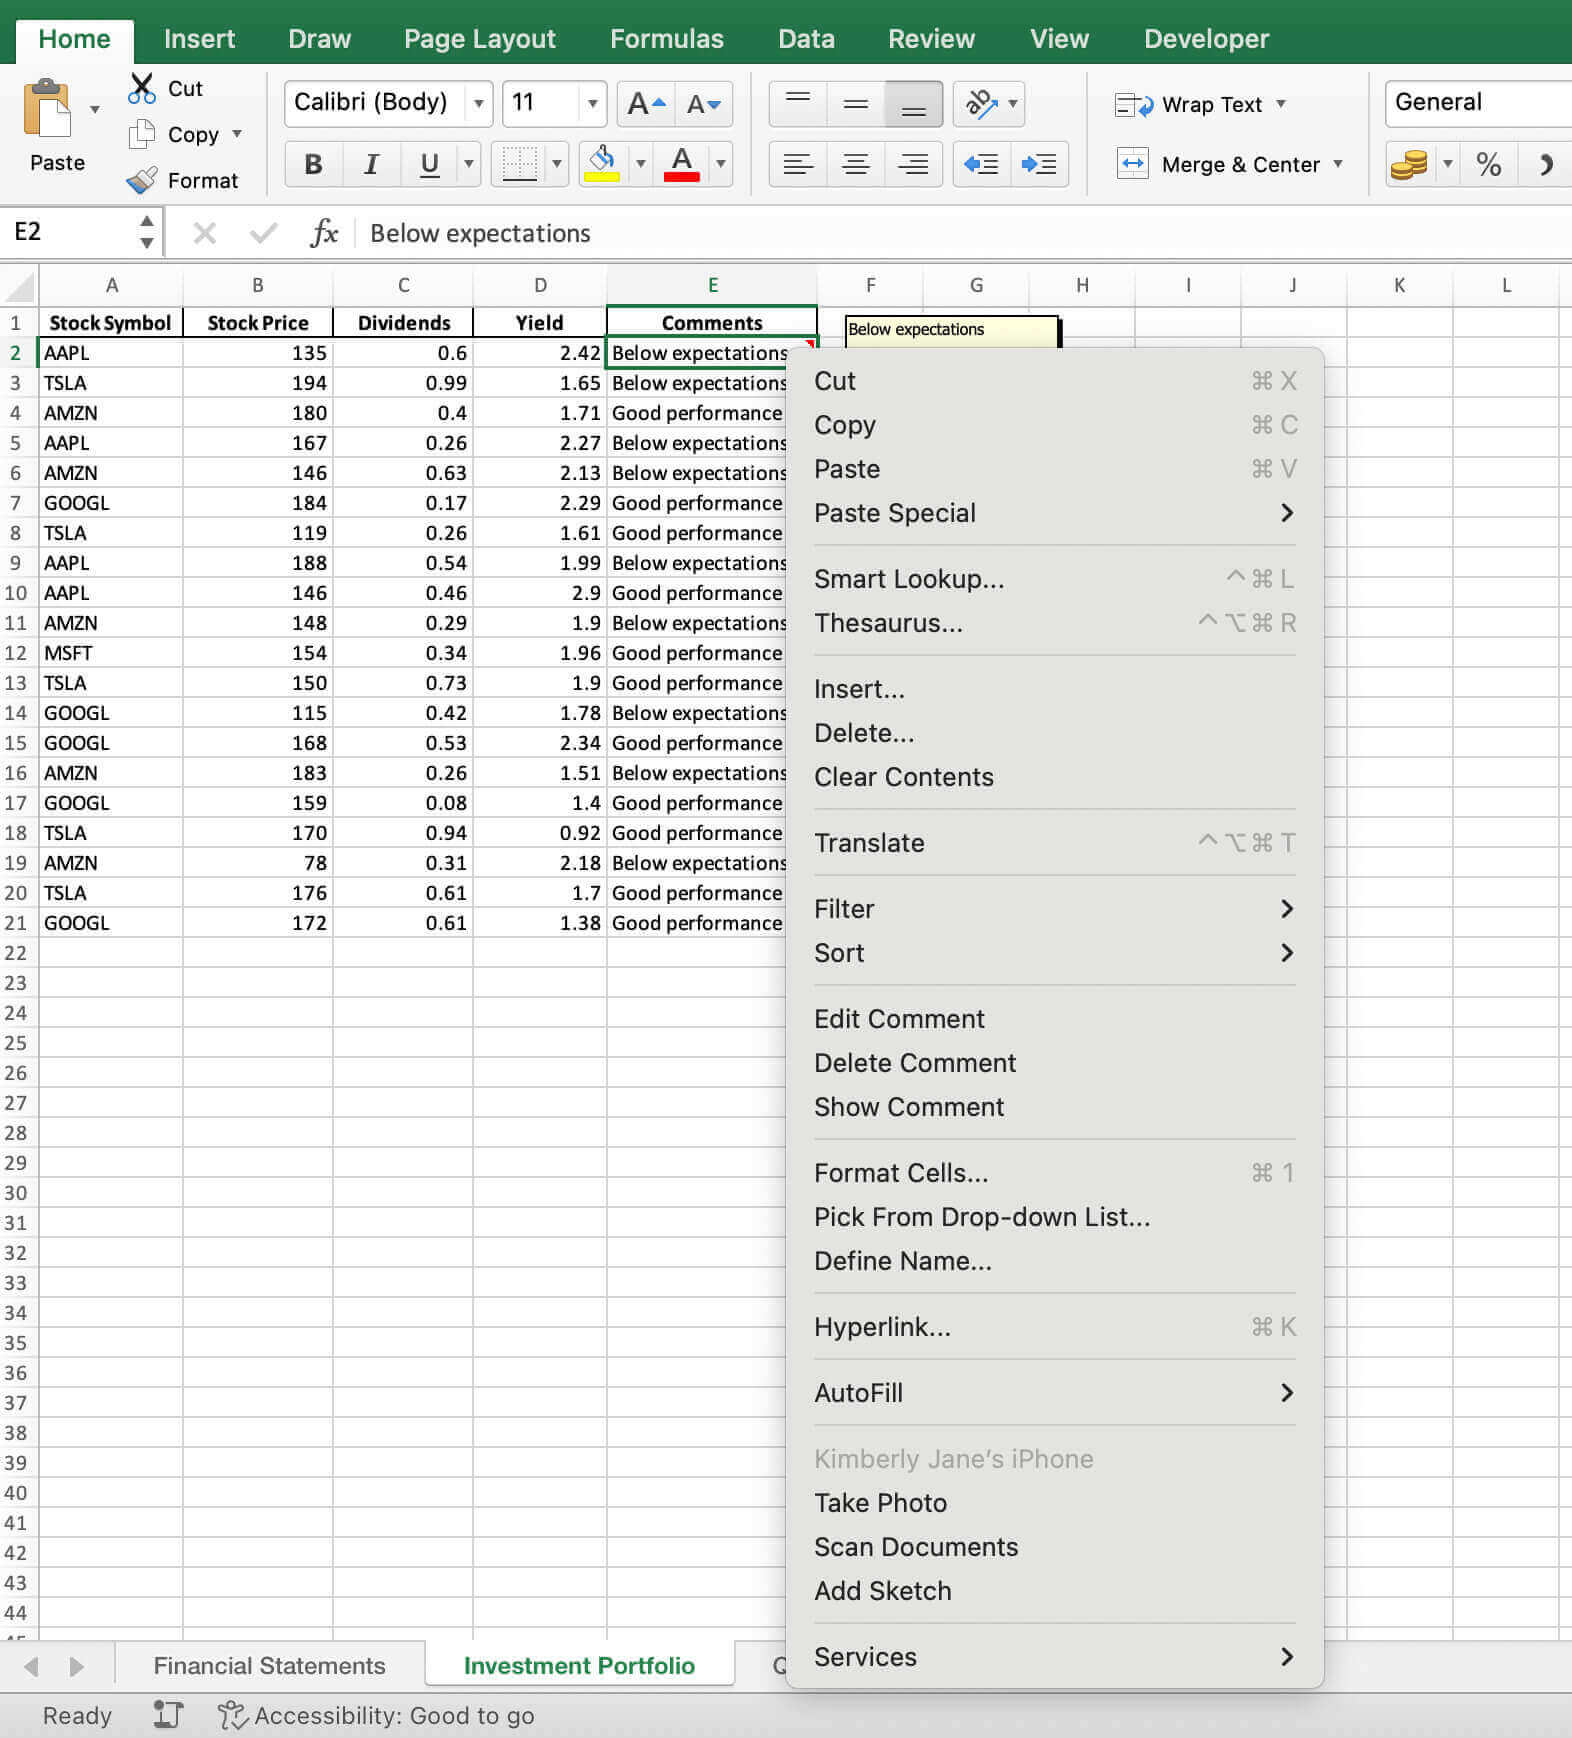The height and width of the screenshot is (1738, 1572).
Task: Open Financial Statements sheet tab
Action: [269, 1665]
